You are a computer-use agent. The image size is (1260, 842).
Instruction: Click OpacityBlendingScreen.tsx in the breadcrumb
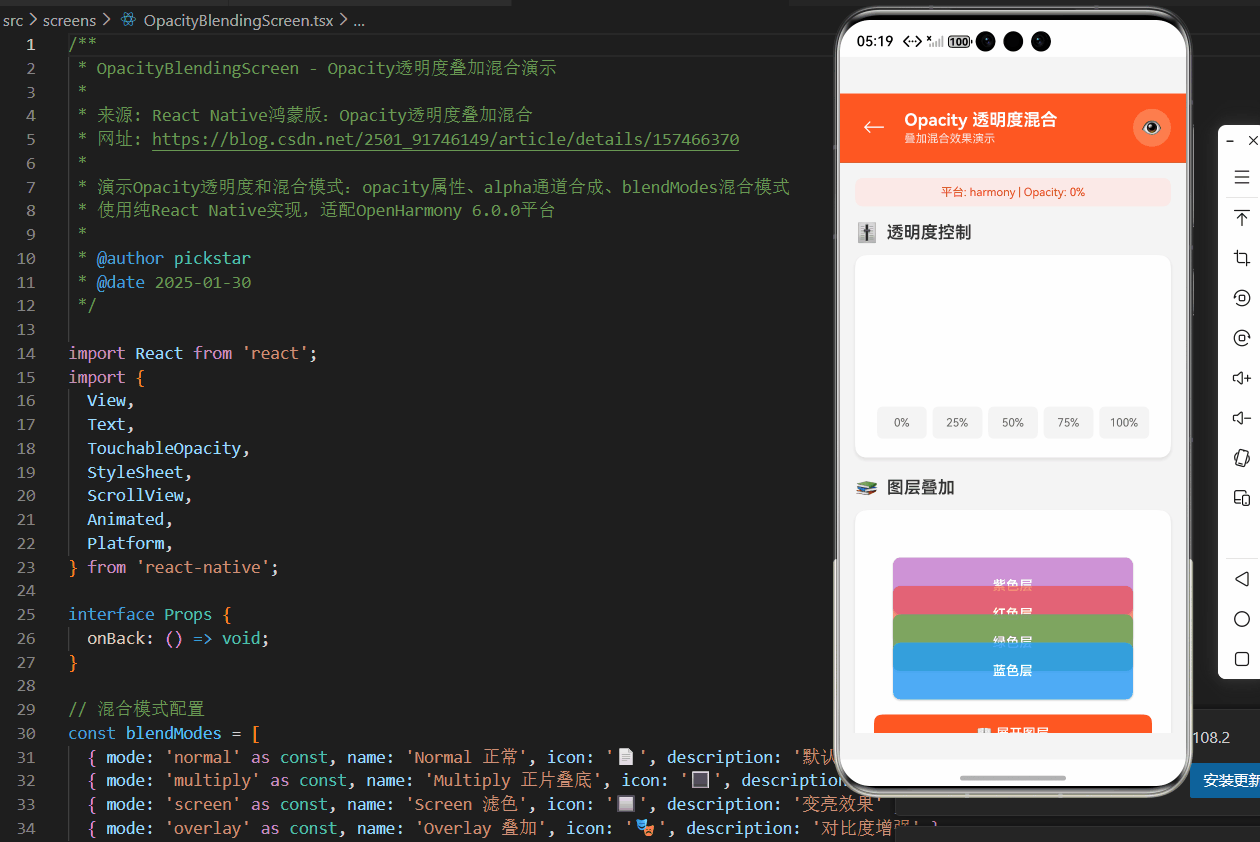[x=238, y=20]
